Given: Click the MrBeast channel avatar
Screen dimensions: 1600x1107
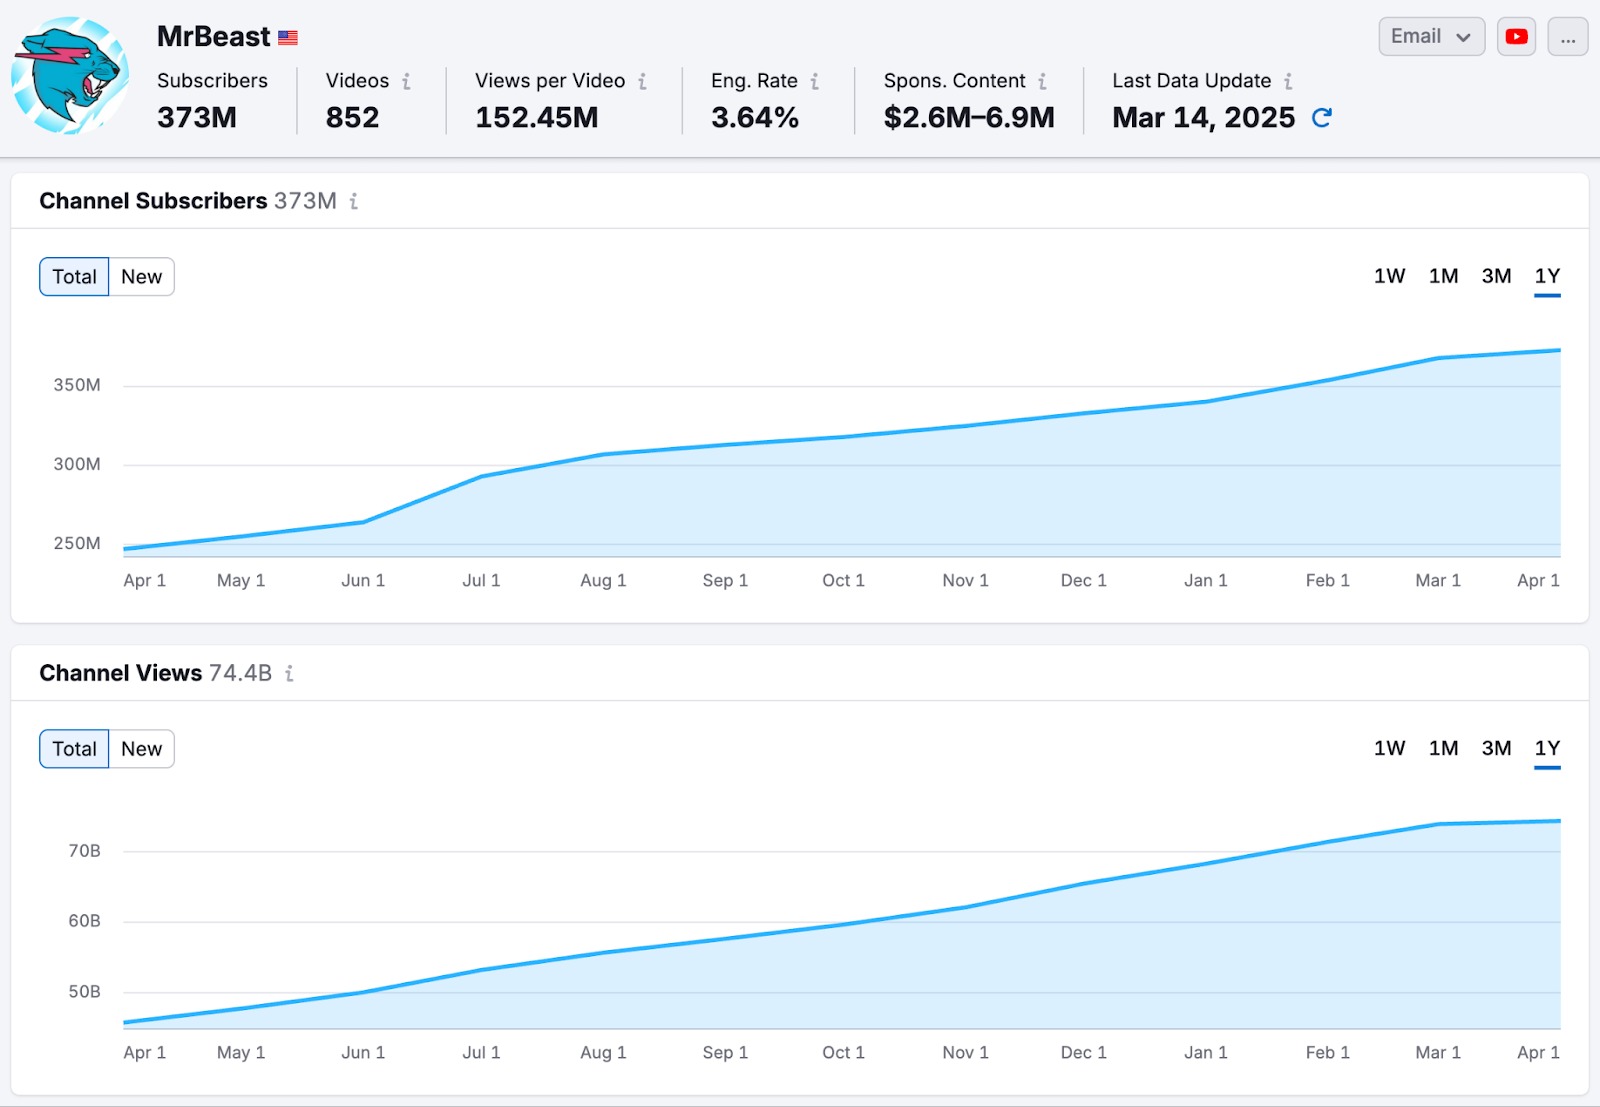Looking at the screenshot, I should click(69, 76).
